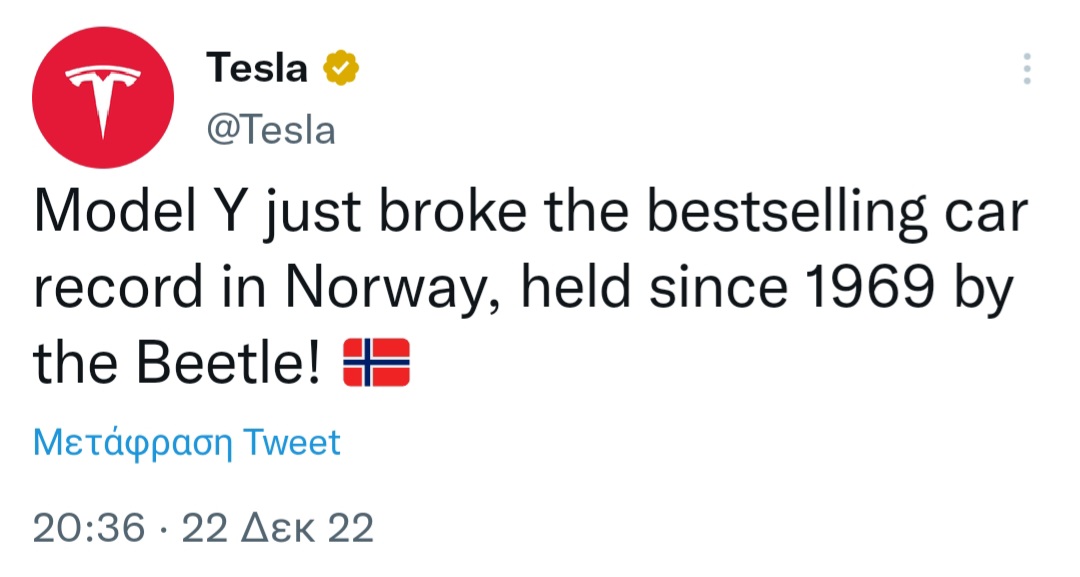
Task: Open the @Tesla handle link
Action: click(270, 130)
